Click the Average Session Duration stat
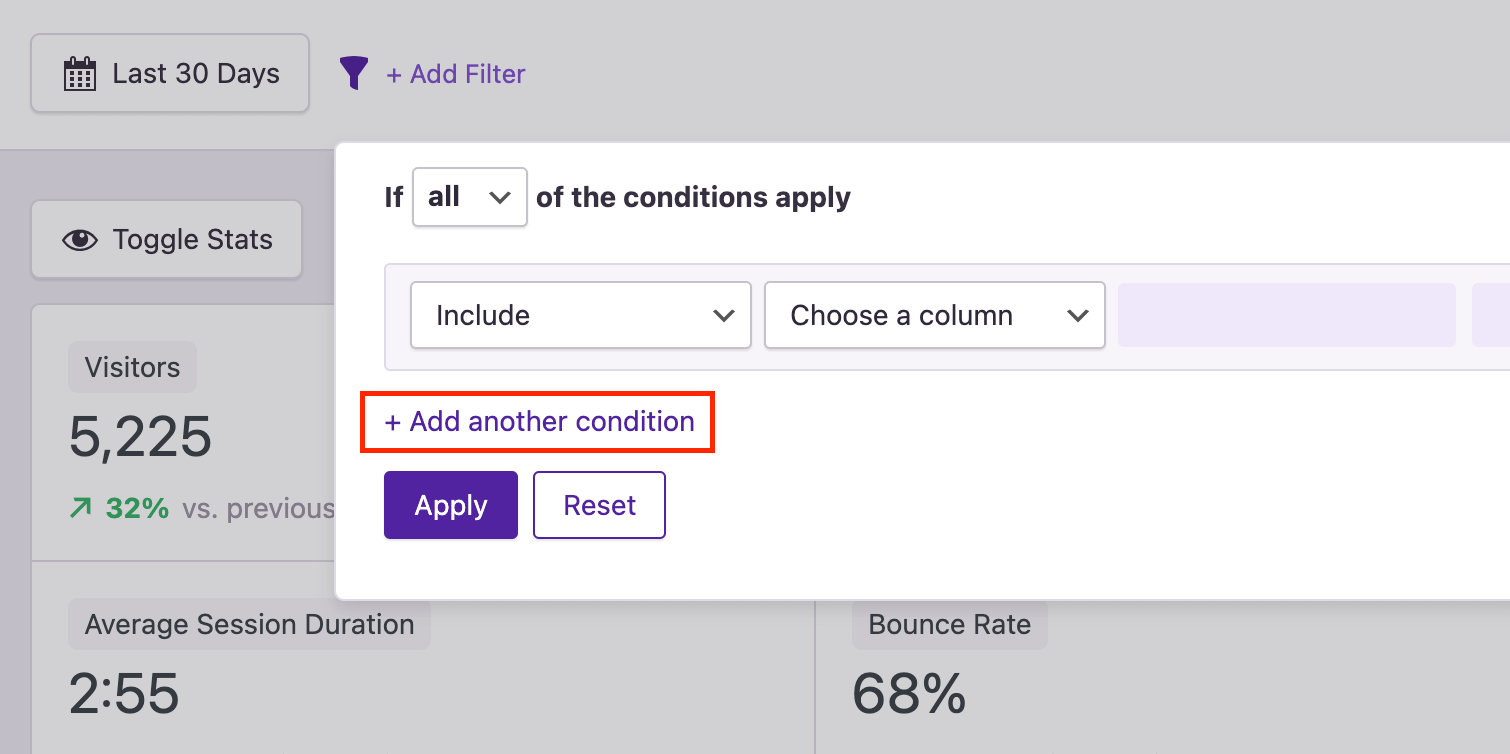Image resolution: width=1510 pixels, height=754 pixels. tap(249, 624)
